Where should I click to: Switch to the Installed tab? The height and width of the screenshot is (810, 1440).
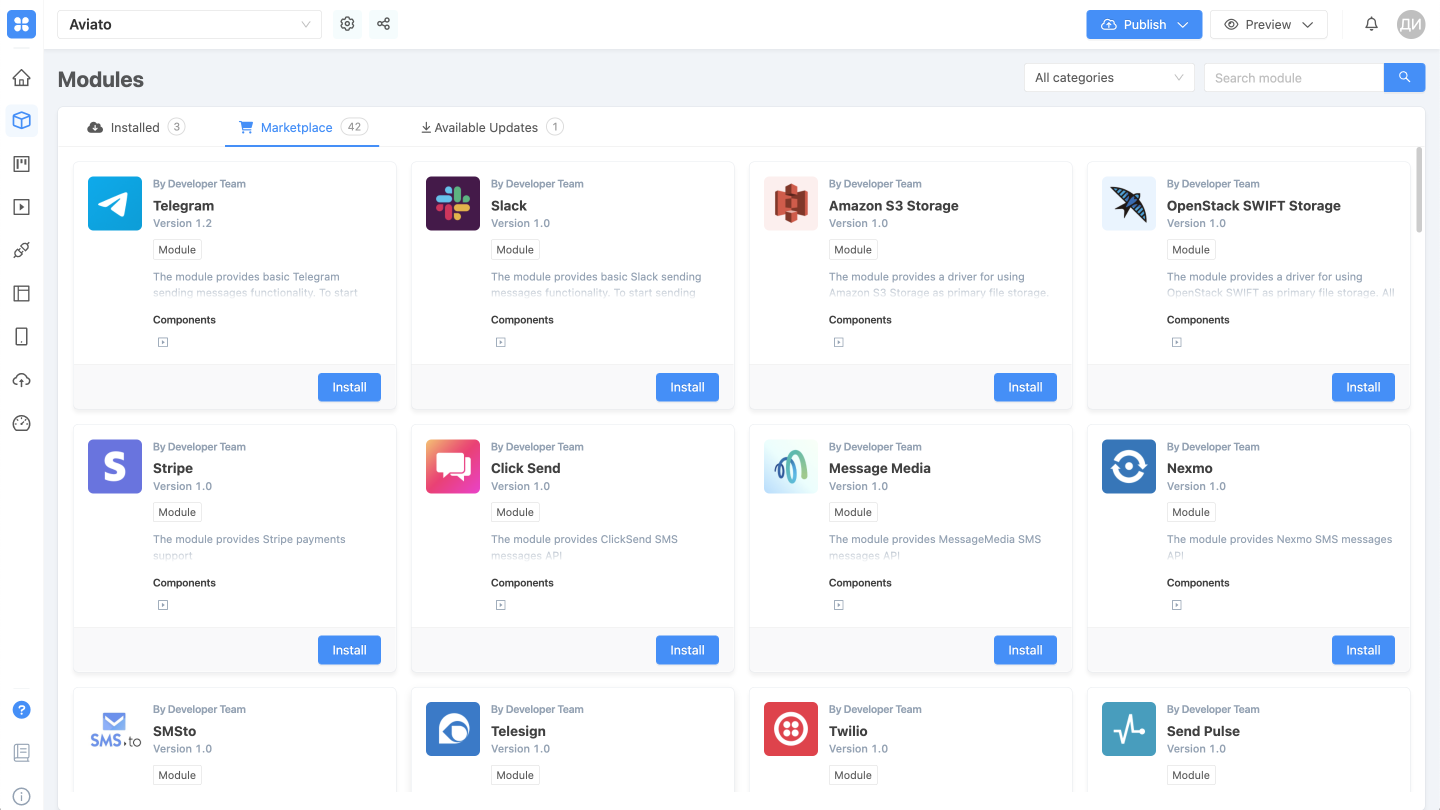tap(135, 127)
